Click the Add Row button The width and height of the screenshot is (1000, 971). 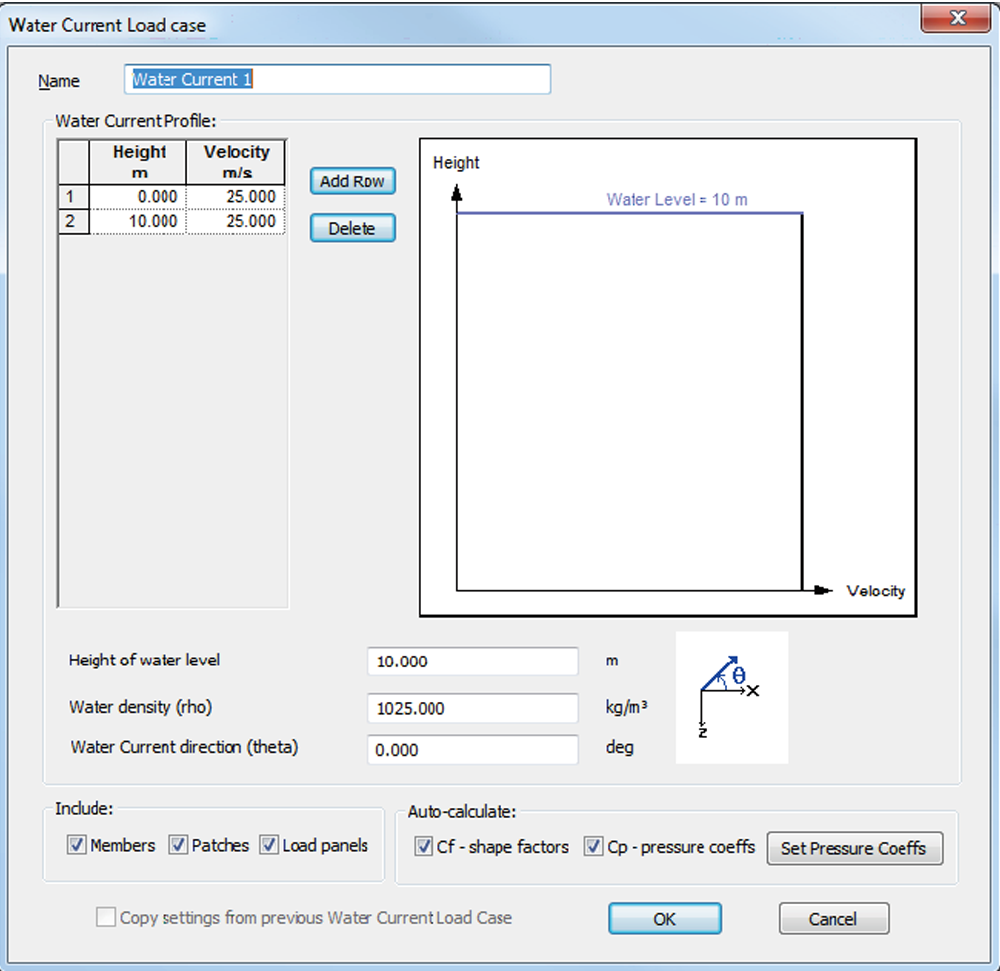[x=353, y=181]
